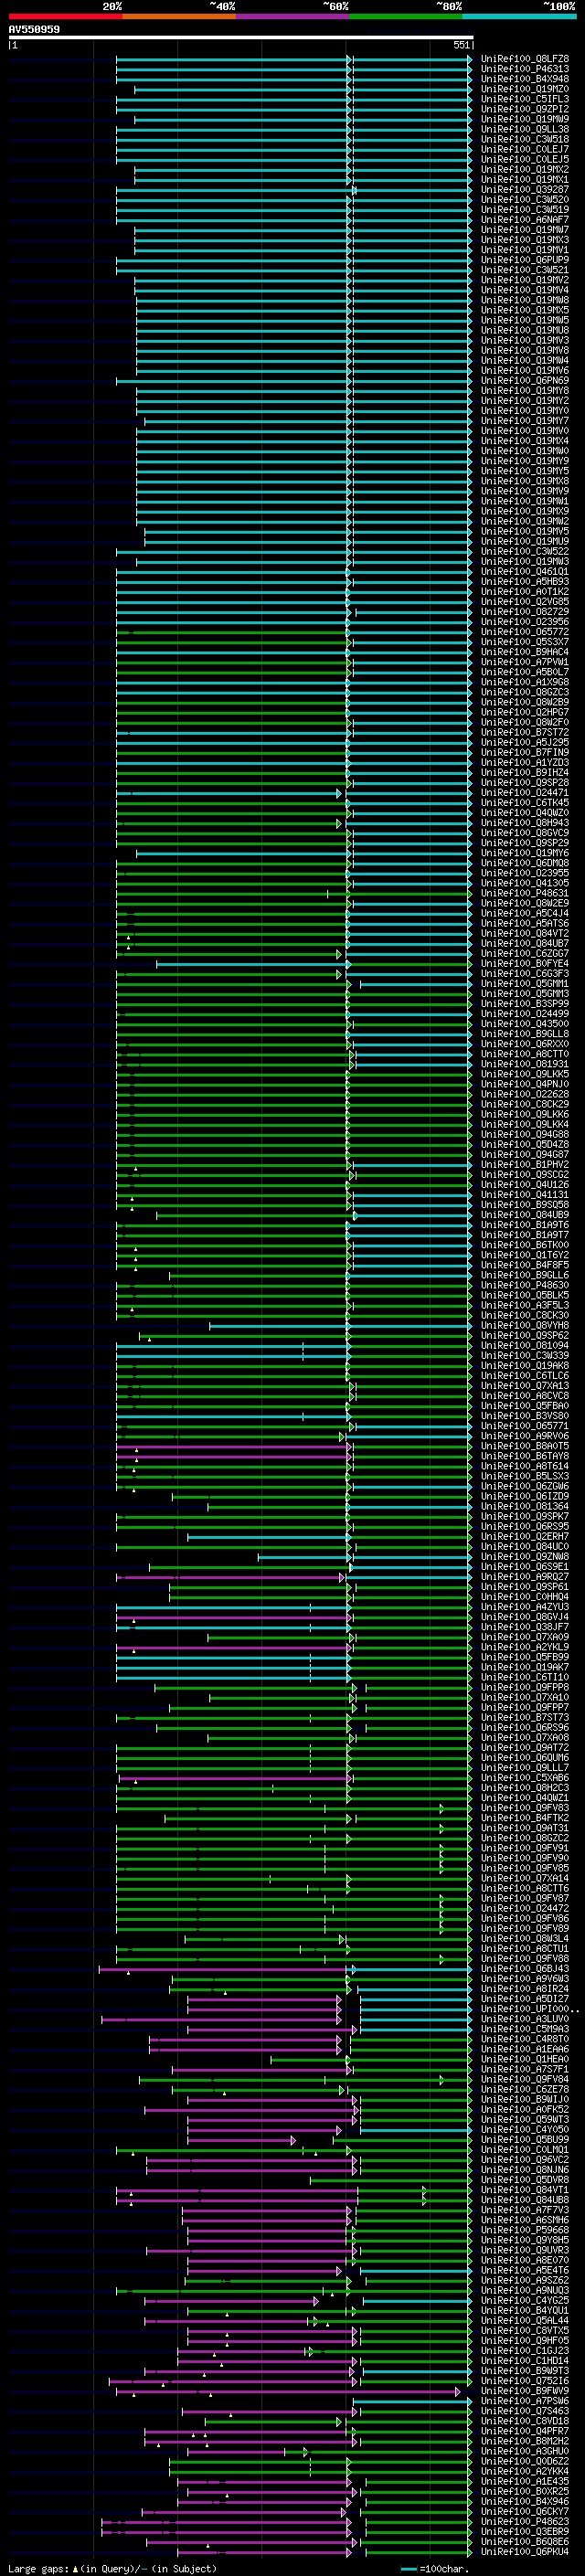Image resolution: width=585 pixels, height=2576 pixels.
Task: Open the UniRef100_A9RQ27 entry
Action: click(x=525, y=1577)
